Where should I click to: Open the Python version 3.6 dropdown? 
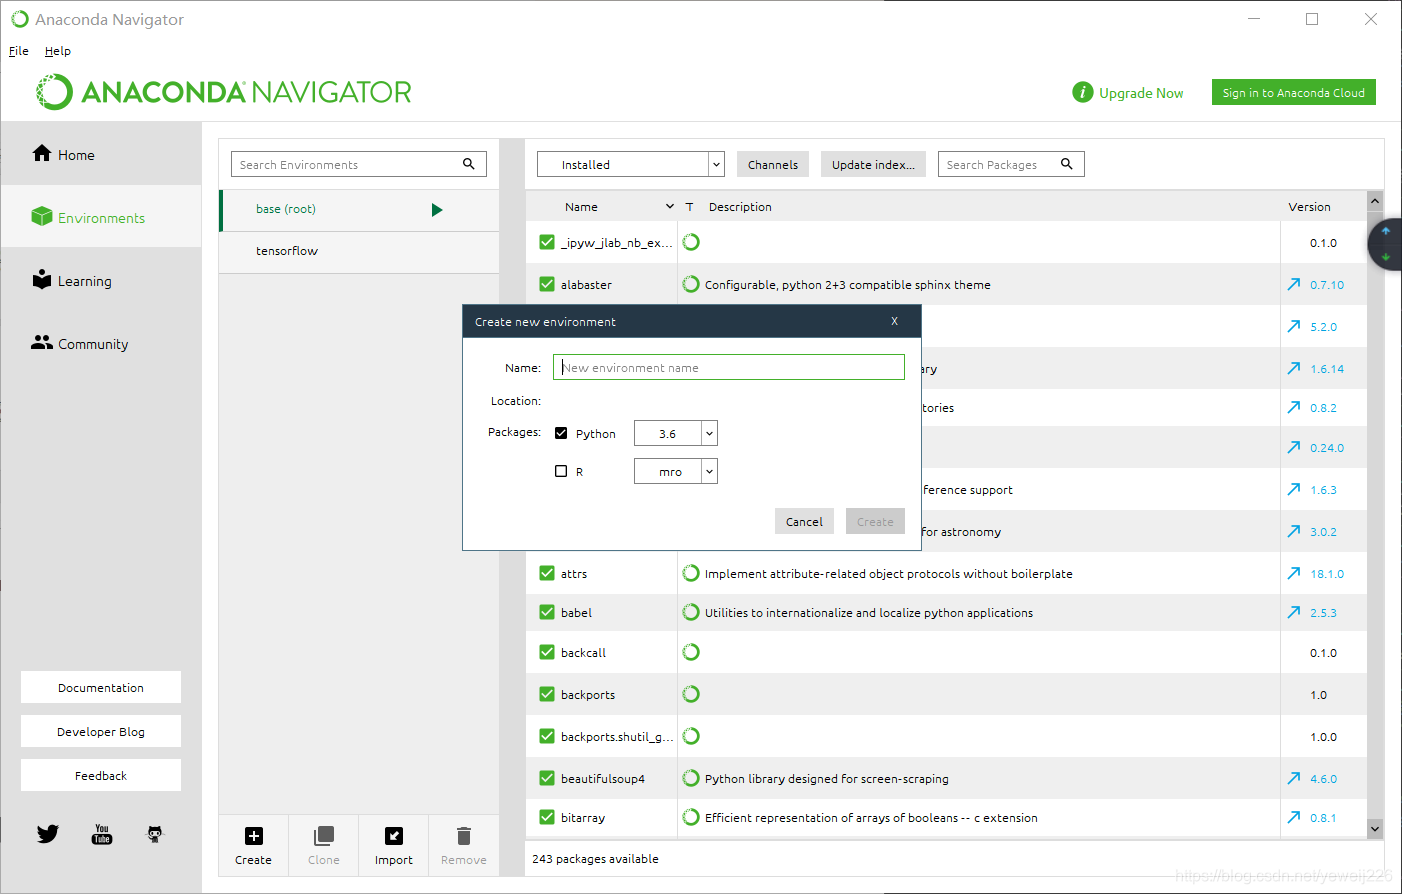pyautogui.click(x=676, y=433)
